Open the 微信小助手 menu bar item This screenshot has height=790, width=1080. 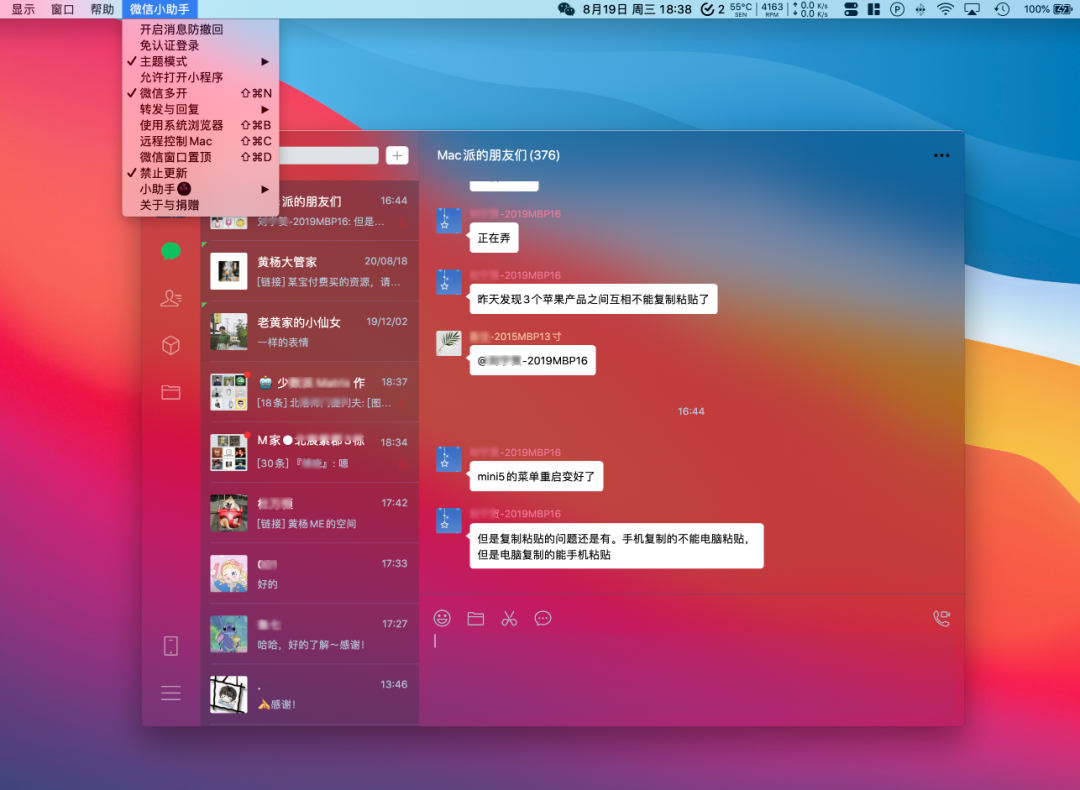(x=160, y=9)
